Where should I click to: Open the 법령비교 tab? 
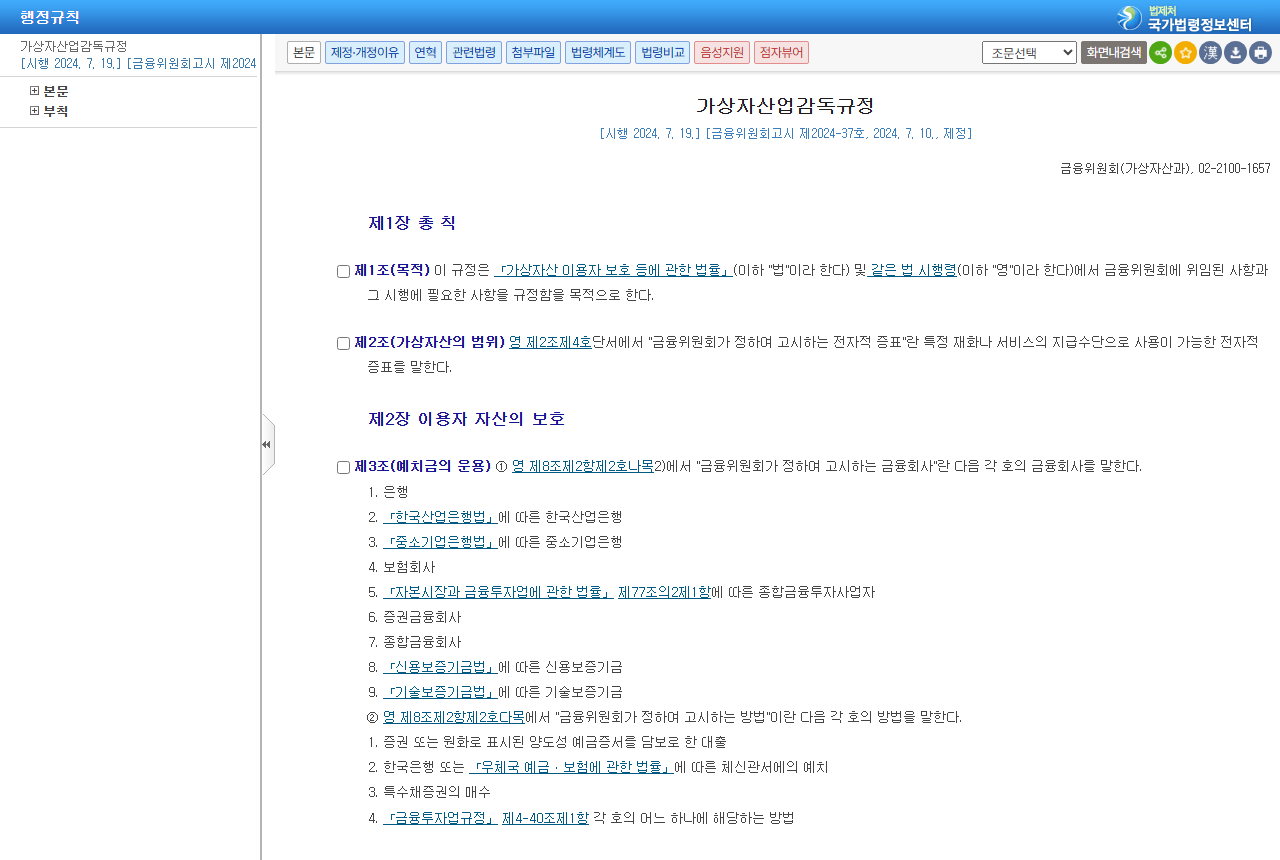point(662,52)
